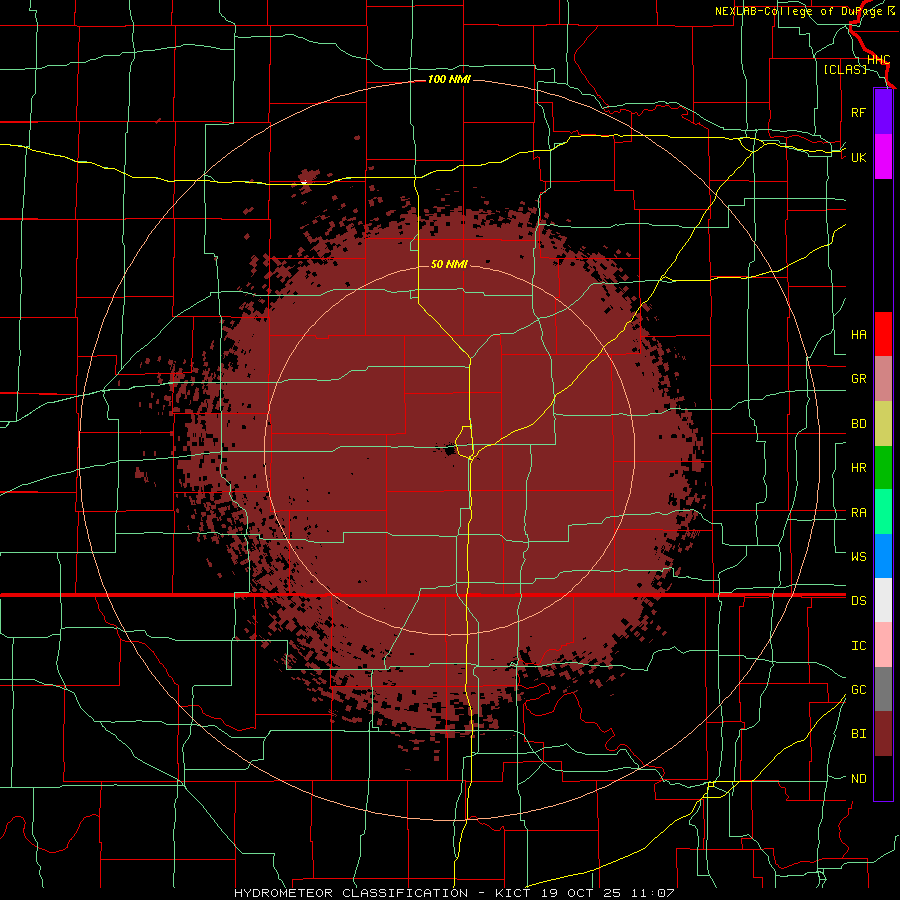
Task: Click the Hydrometeor Classification KICT title caption
Action: 454,893
